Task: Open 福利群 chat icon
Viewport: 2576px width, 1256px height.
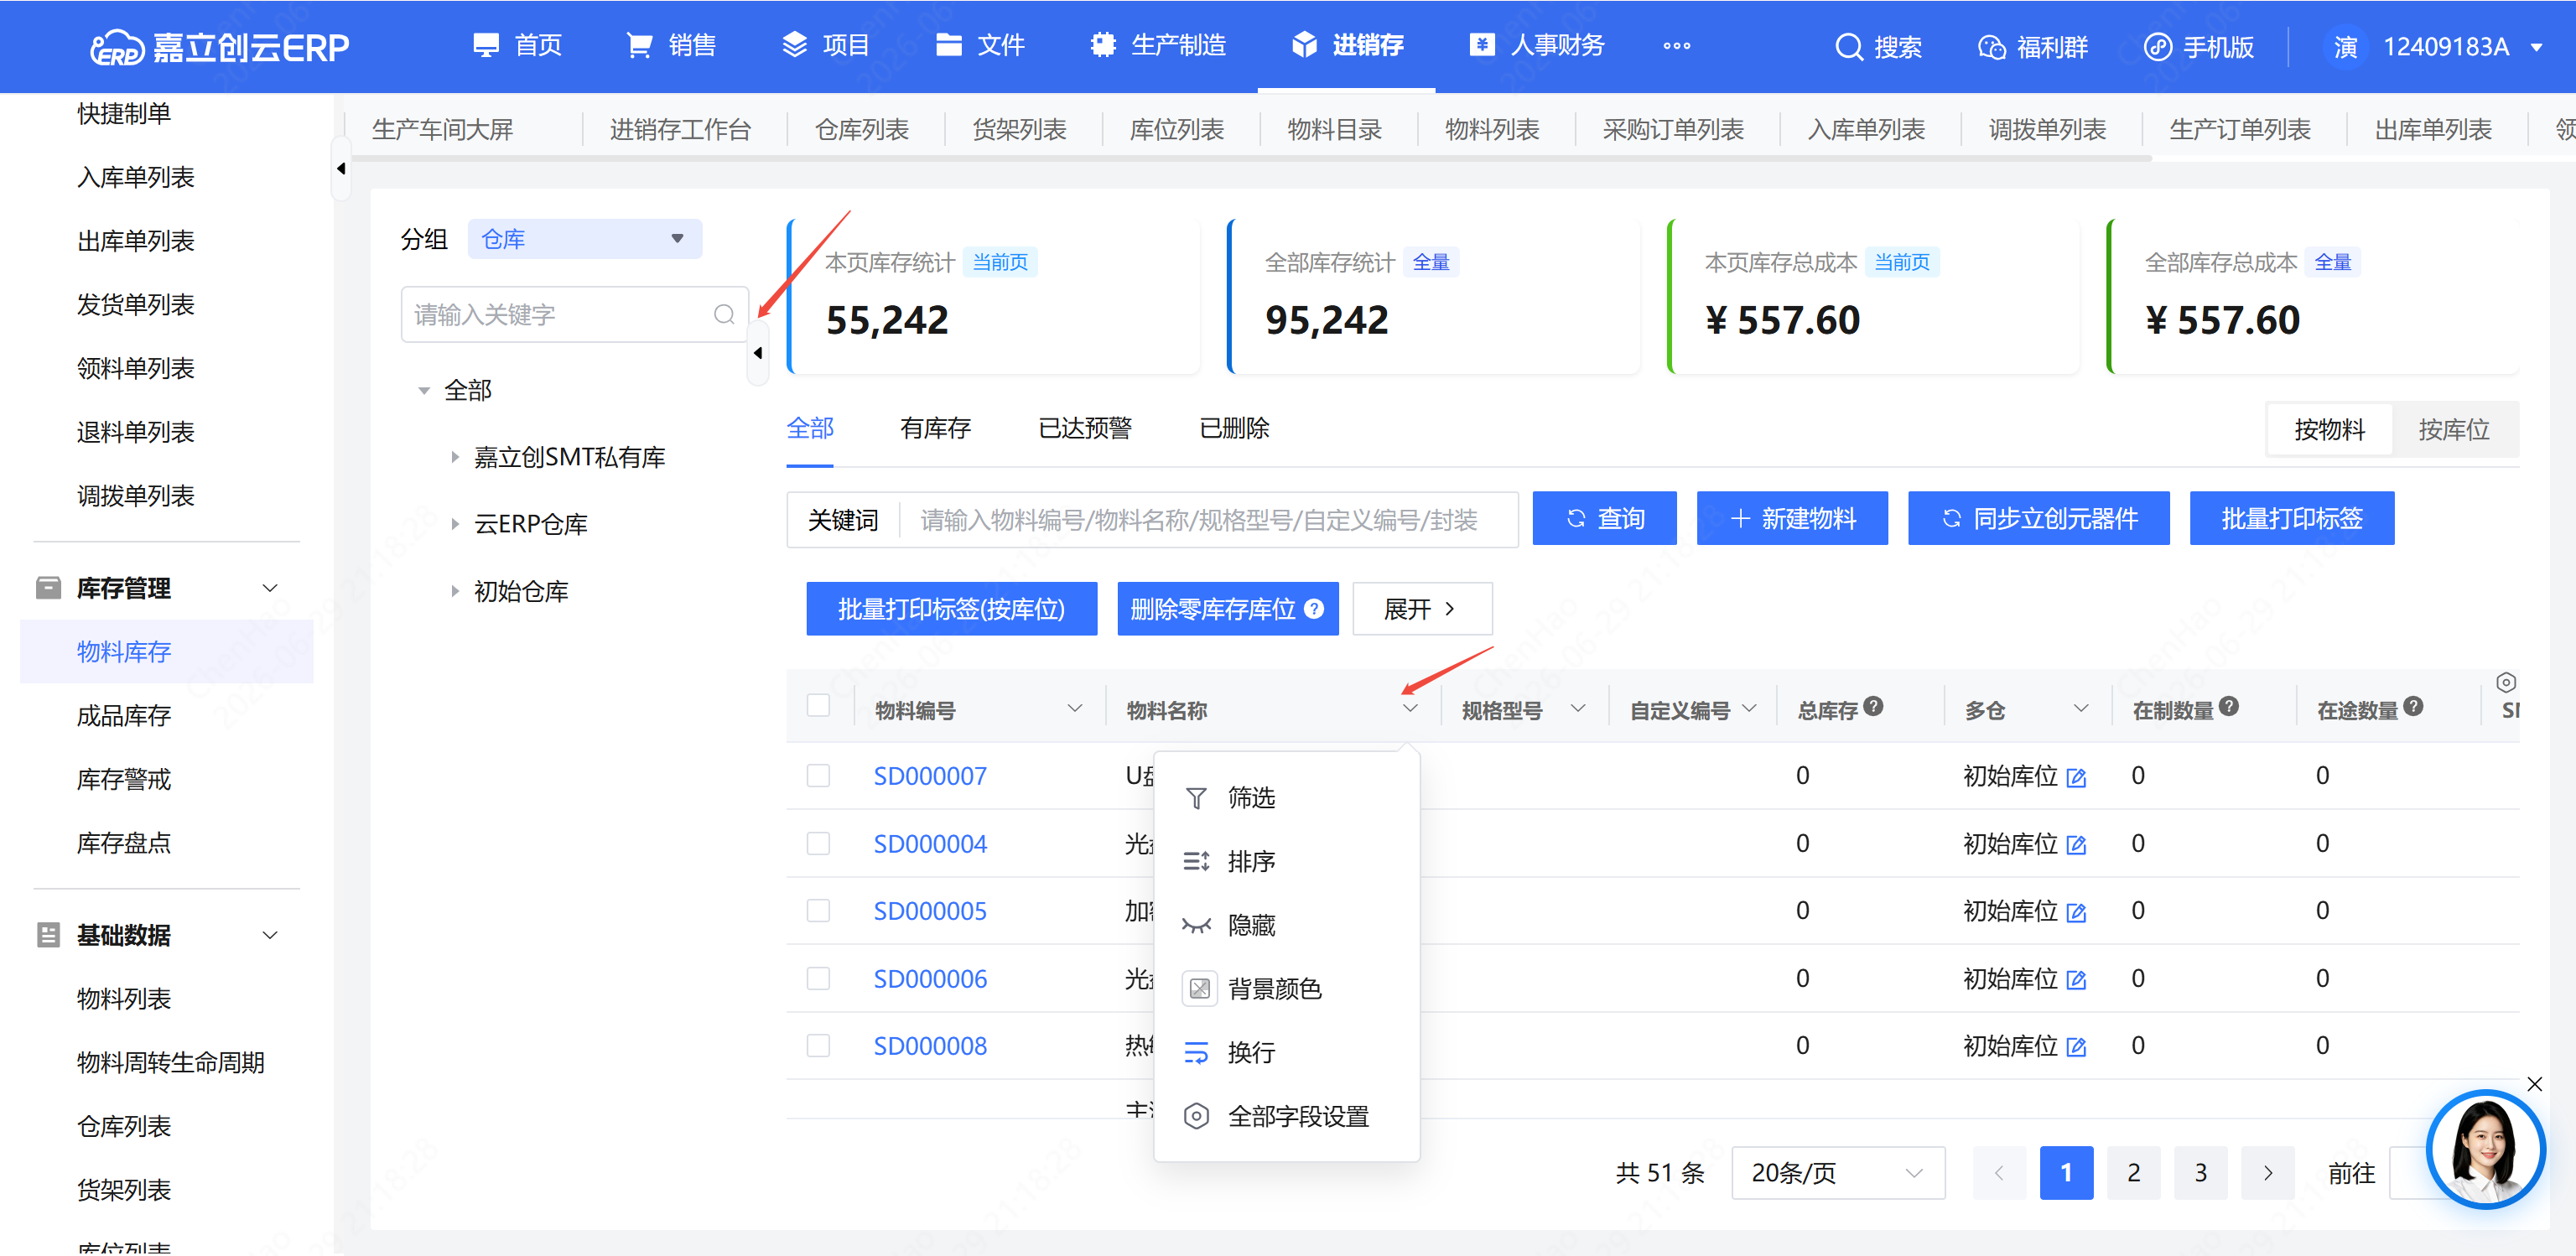Action: (x=1992, y=47)
